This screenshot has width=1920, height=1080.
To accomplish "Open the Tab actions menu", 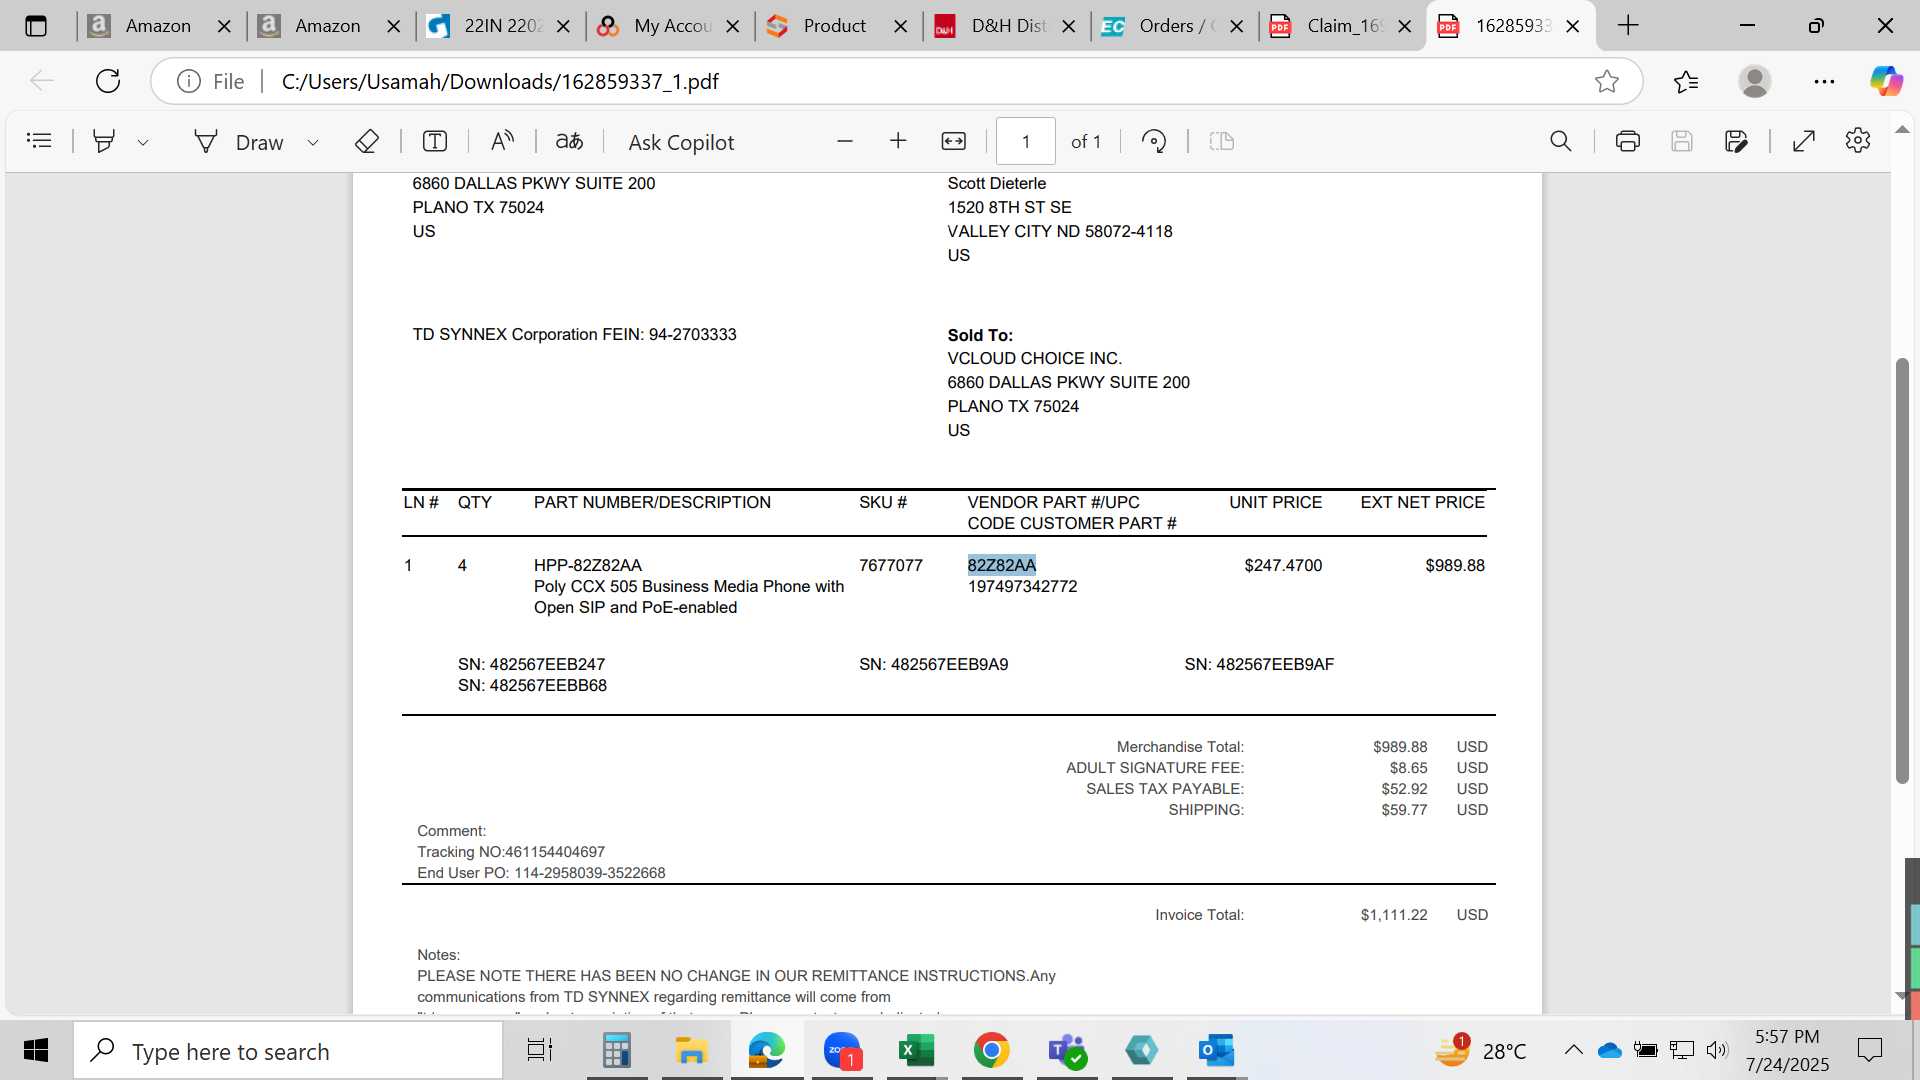I will pos(36,26).
